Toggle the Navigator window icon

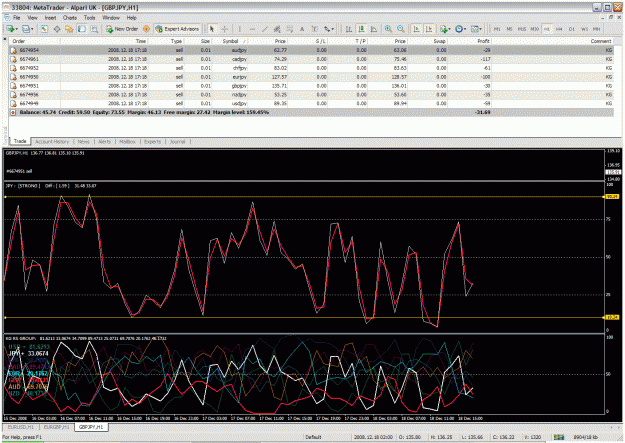69,29
